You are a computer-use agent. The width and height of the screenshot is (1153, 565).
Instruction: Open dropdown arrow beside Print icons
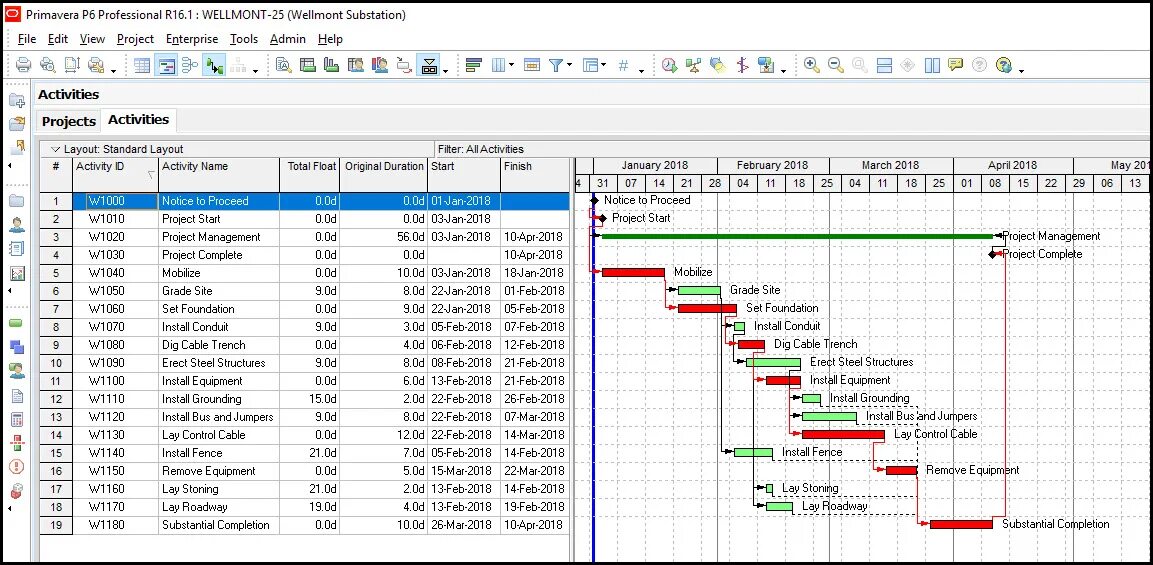(x=113, y=71)
